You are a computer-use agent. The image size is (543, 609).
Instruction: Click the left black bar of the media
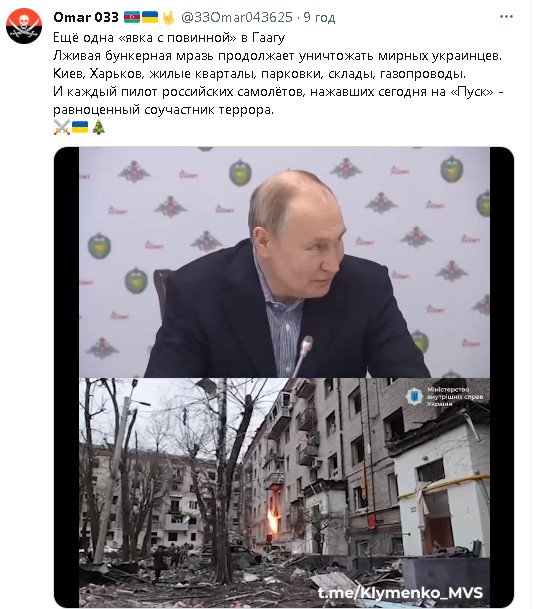click(66, 377)
